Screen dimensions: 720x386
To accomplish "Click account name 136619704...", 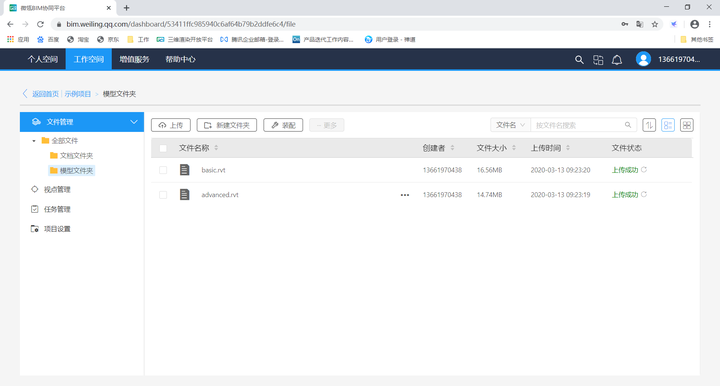I will 679,59.
